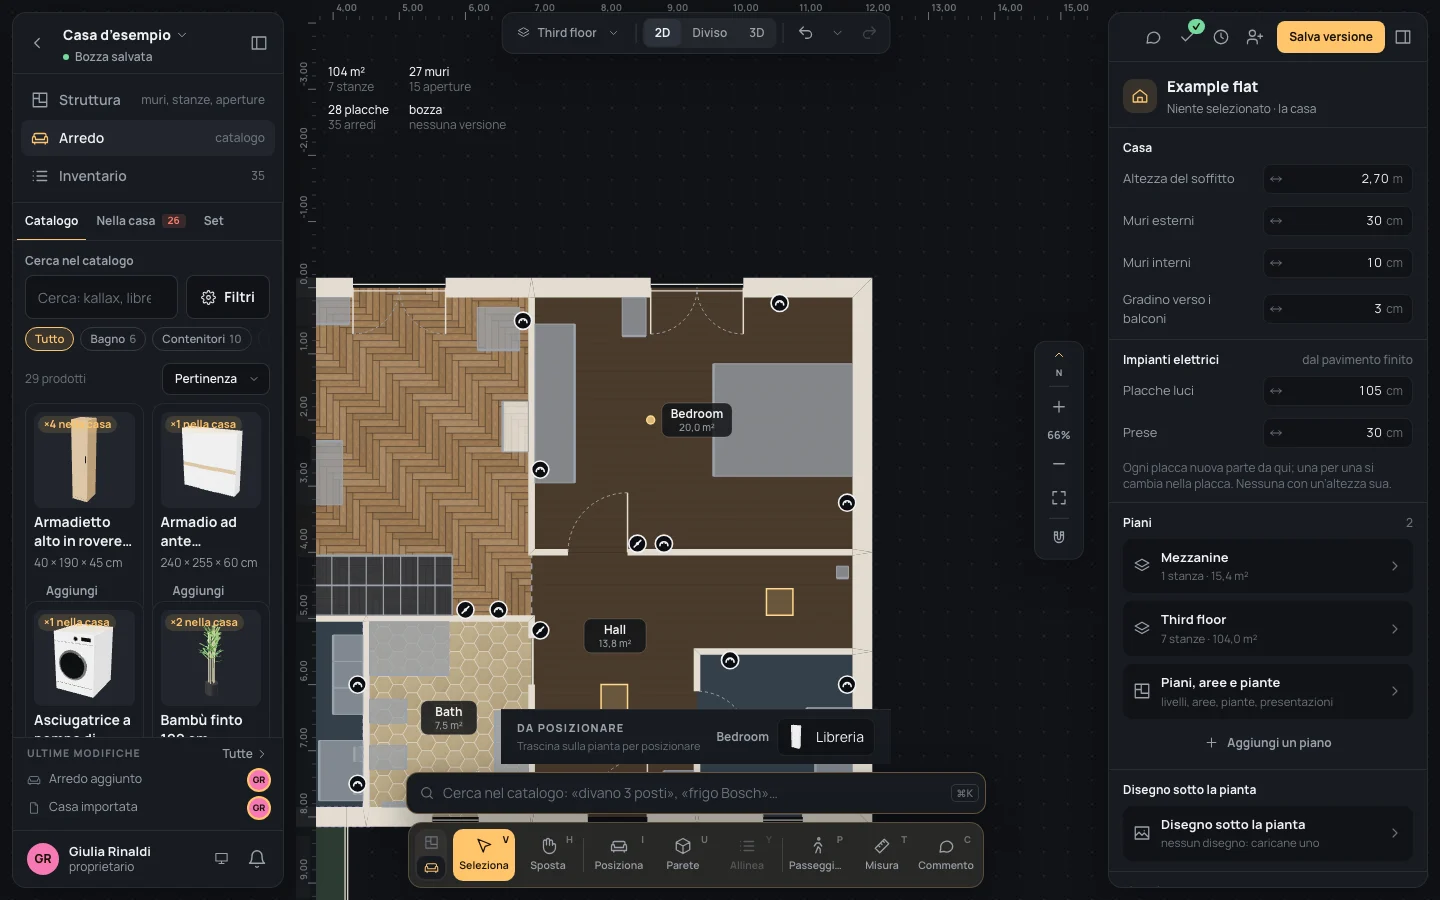Toggle the snap magnet icon

coord(1059,537)
